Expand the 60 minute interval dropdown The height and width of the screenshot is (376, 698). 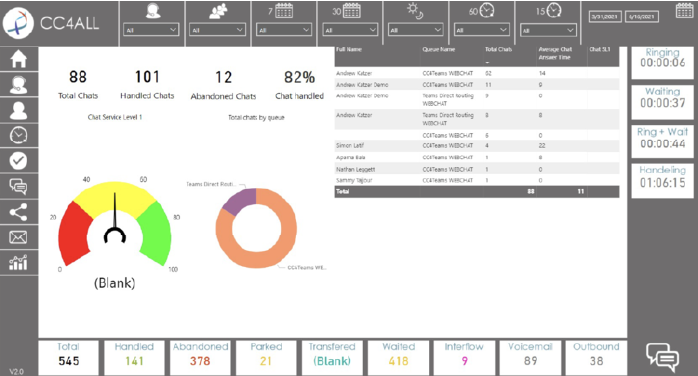481,30
